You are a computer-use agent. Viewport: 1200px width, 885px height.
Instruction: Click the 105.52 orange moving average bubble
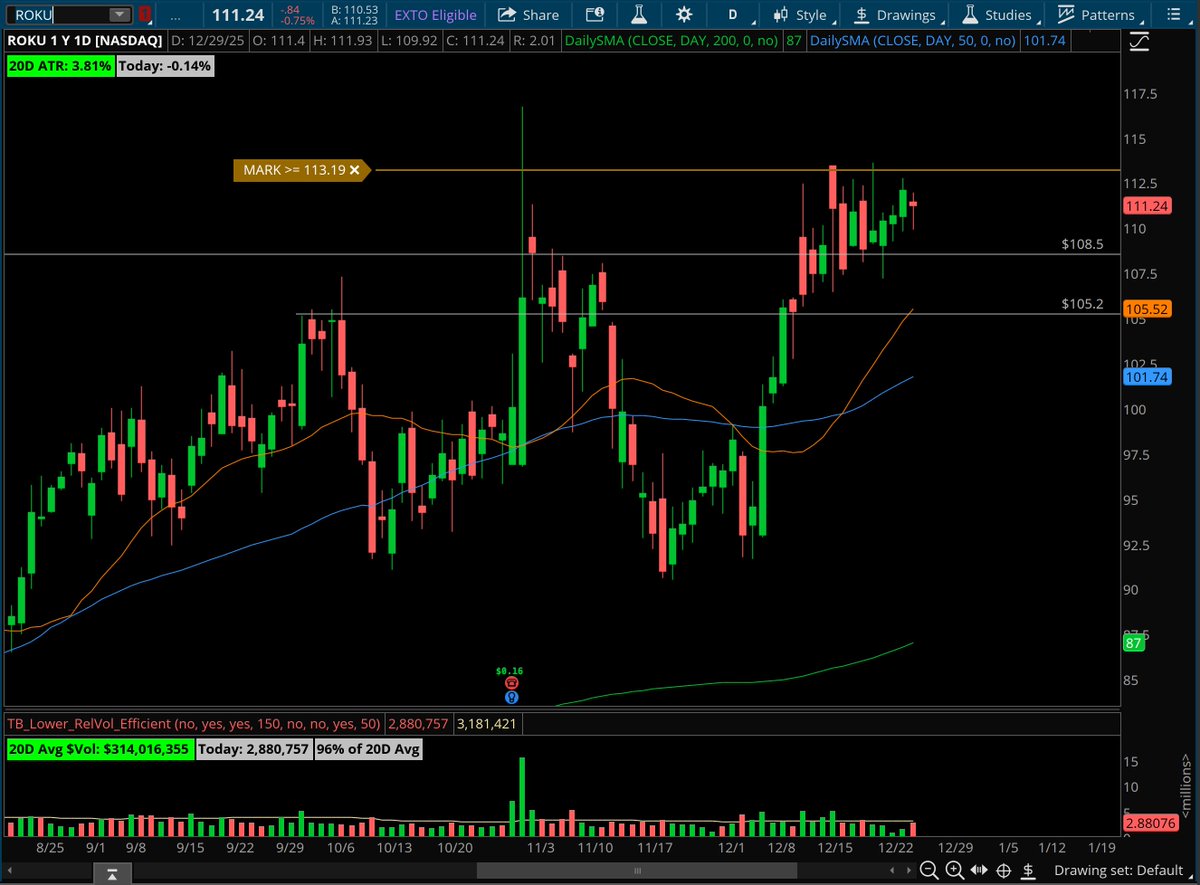pyautogui.click(x=1147, y=310)
